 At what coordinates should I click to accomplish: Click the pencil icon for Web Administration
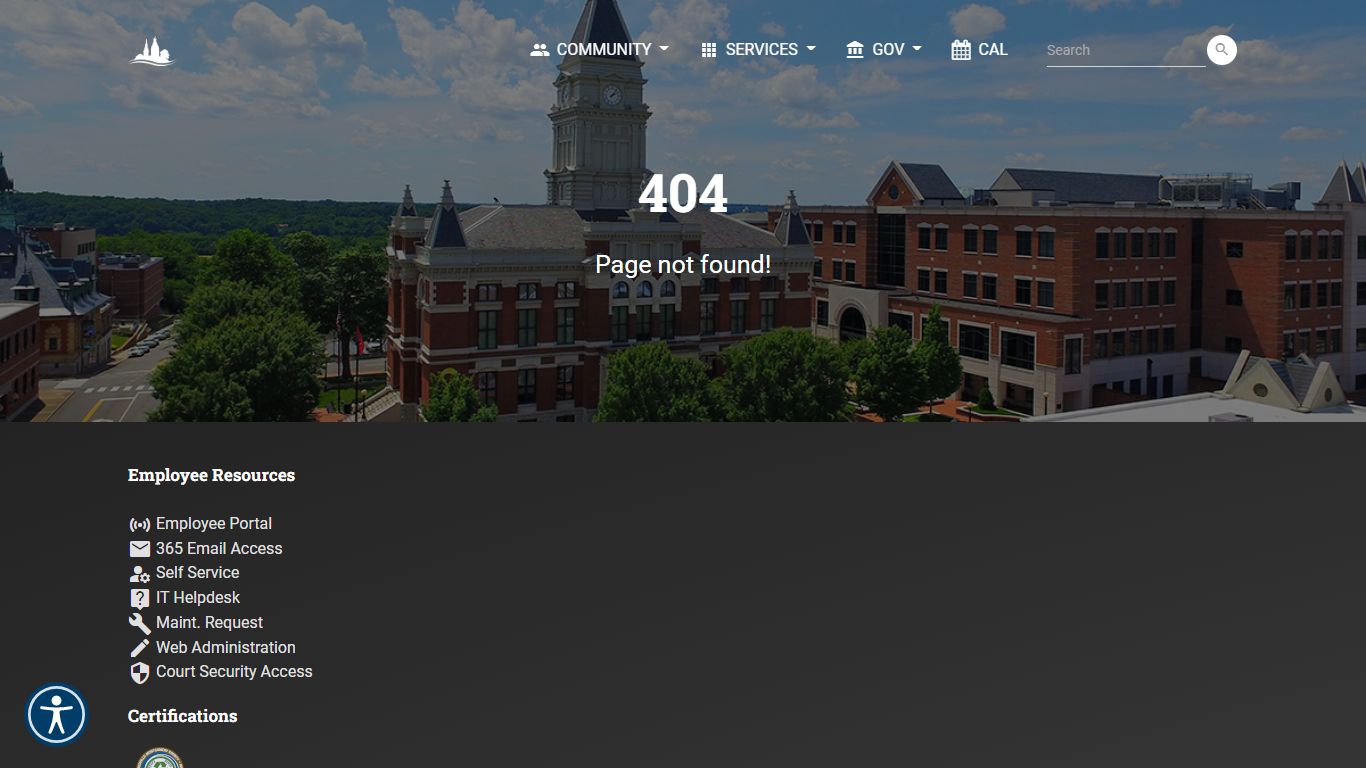pos(140,648)
